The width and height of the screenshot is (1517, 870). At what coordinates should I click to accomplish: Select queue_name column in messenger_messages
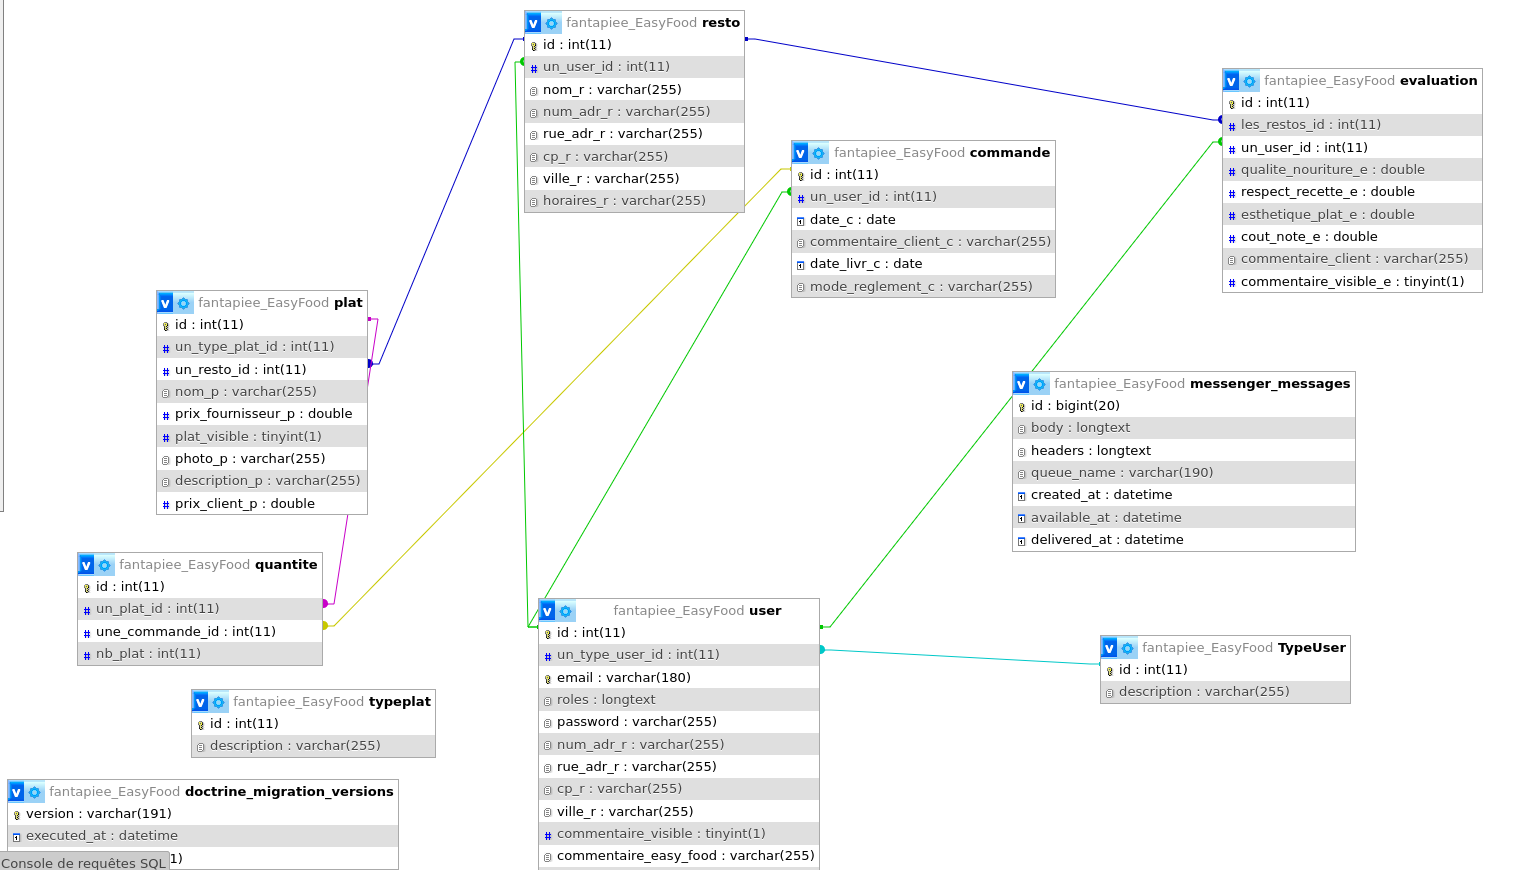click(1184, 473)
